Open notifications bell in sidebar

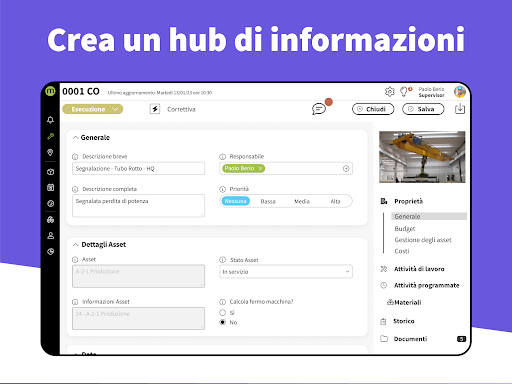point(50,120)
